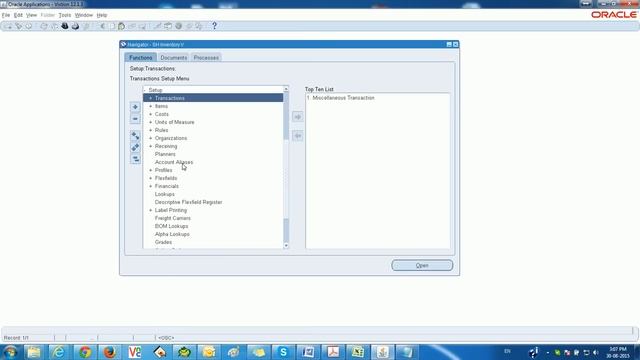Click the Windows Start button

click(10, 352)
